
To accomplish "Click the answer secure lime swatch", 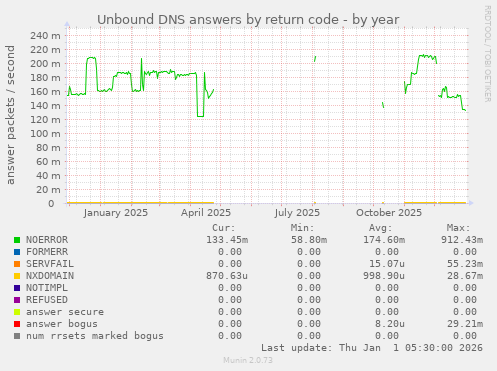I will pos(17,312).
